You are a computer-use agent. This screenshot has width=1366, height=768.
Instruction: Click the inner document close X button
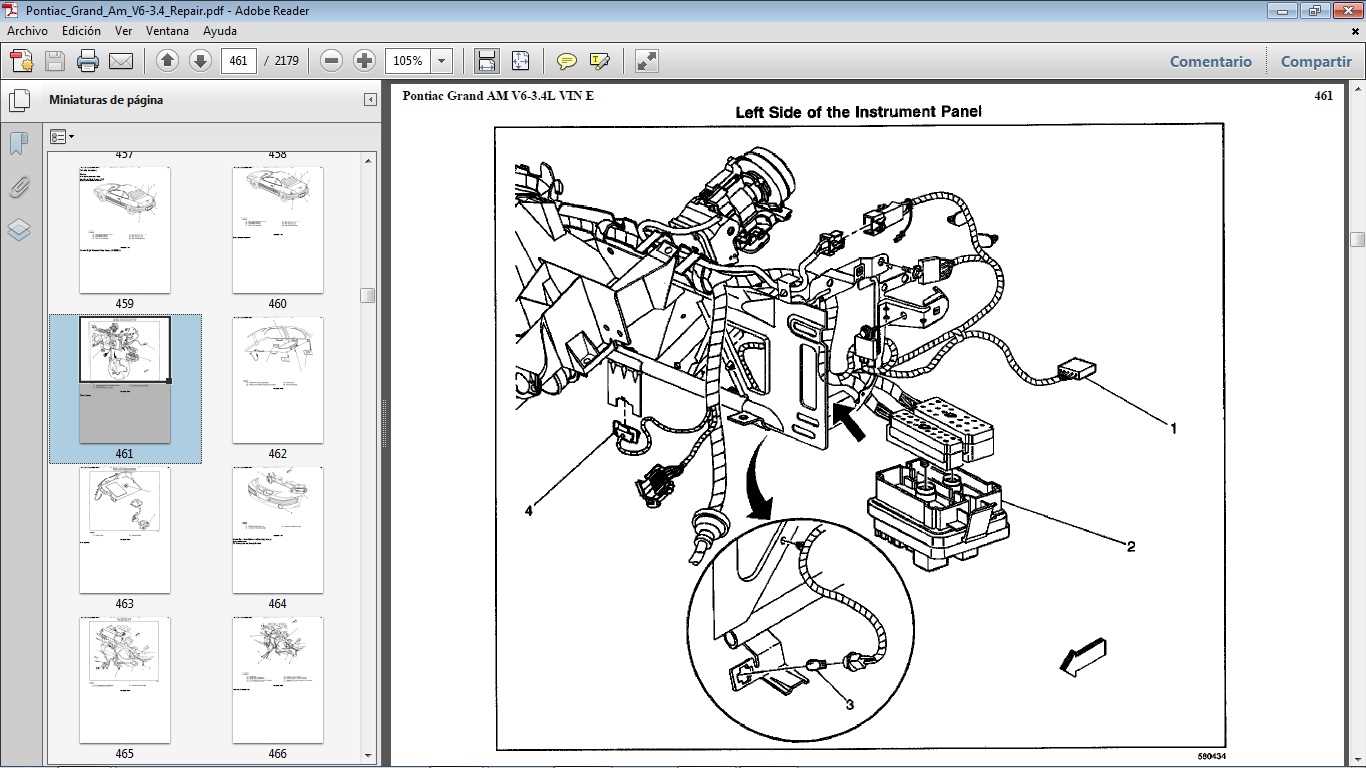tap(1355, 31)
